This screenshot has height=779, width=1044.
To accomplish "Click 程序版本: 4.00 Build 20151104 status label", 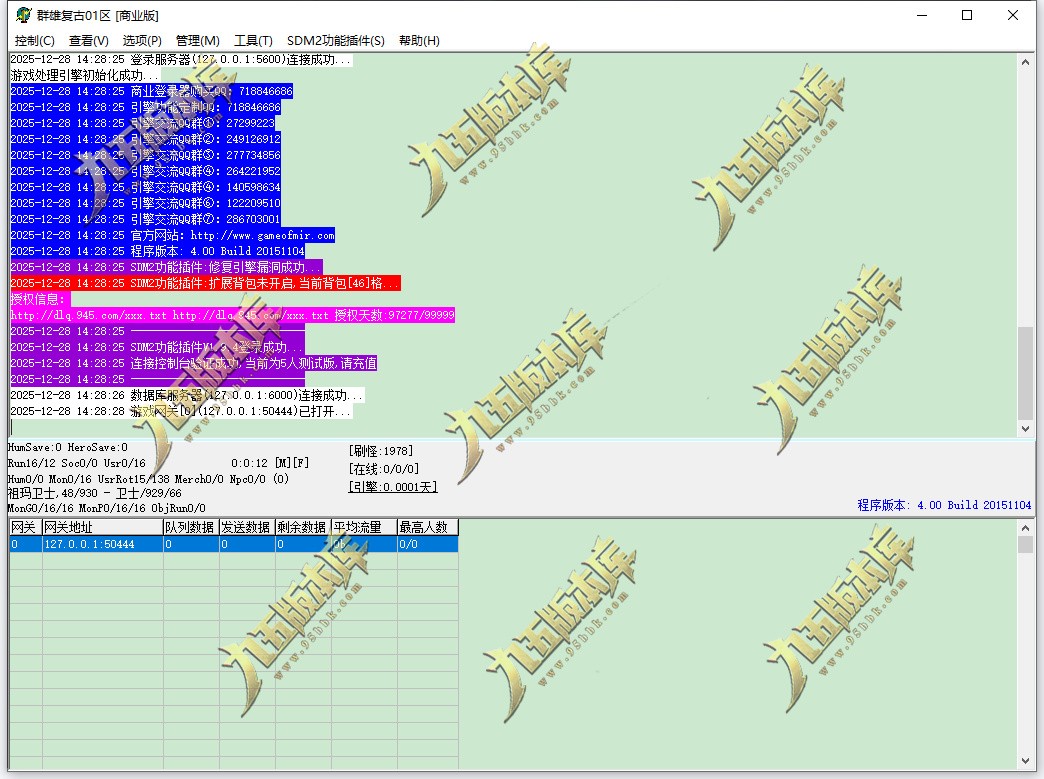I will (944, 505).
